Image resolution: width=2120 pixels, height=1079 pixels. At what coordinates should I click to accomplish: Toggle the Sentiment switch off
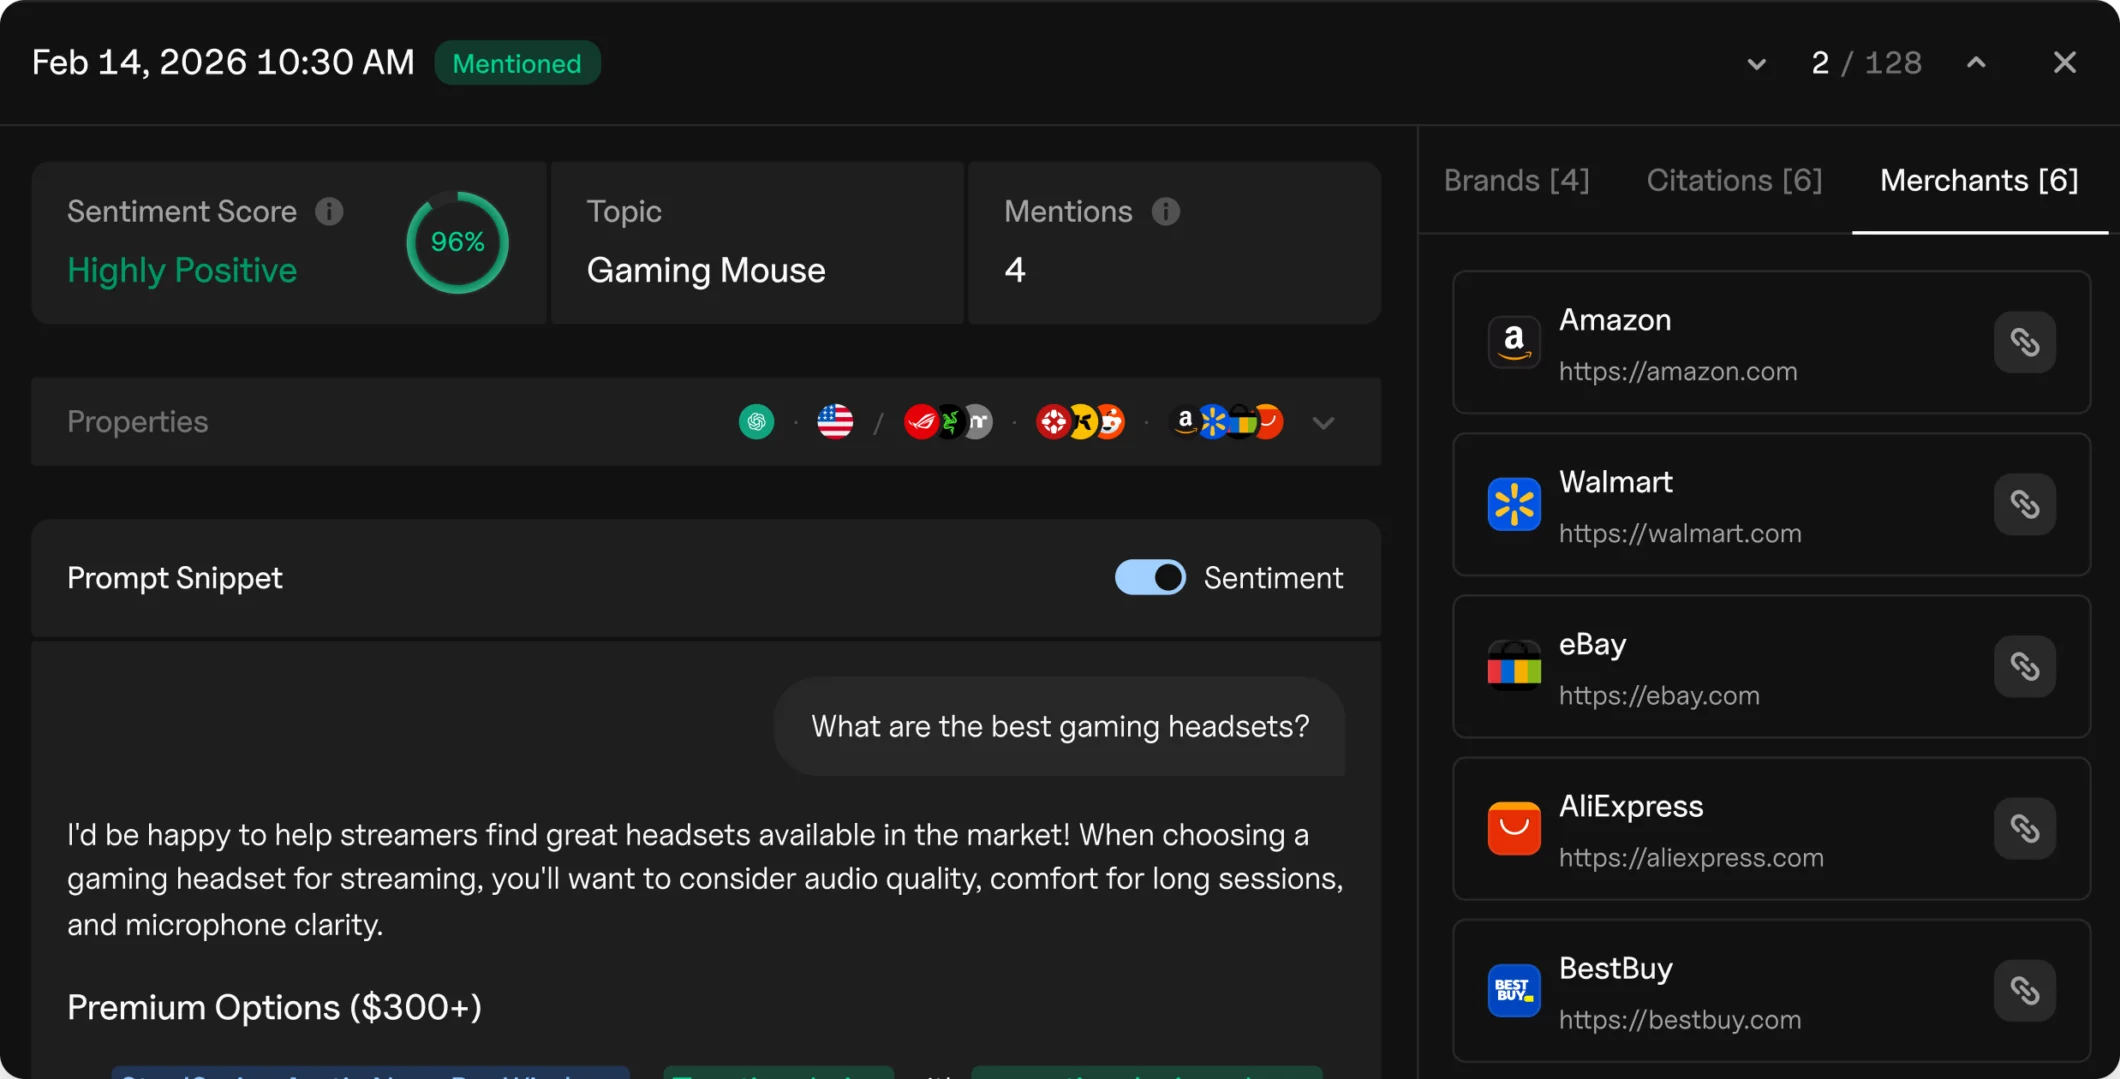point(1150,578)
